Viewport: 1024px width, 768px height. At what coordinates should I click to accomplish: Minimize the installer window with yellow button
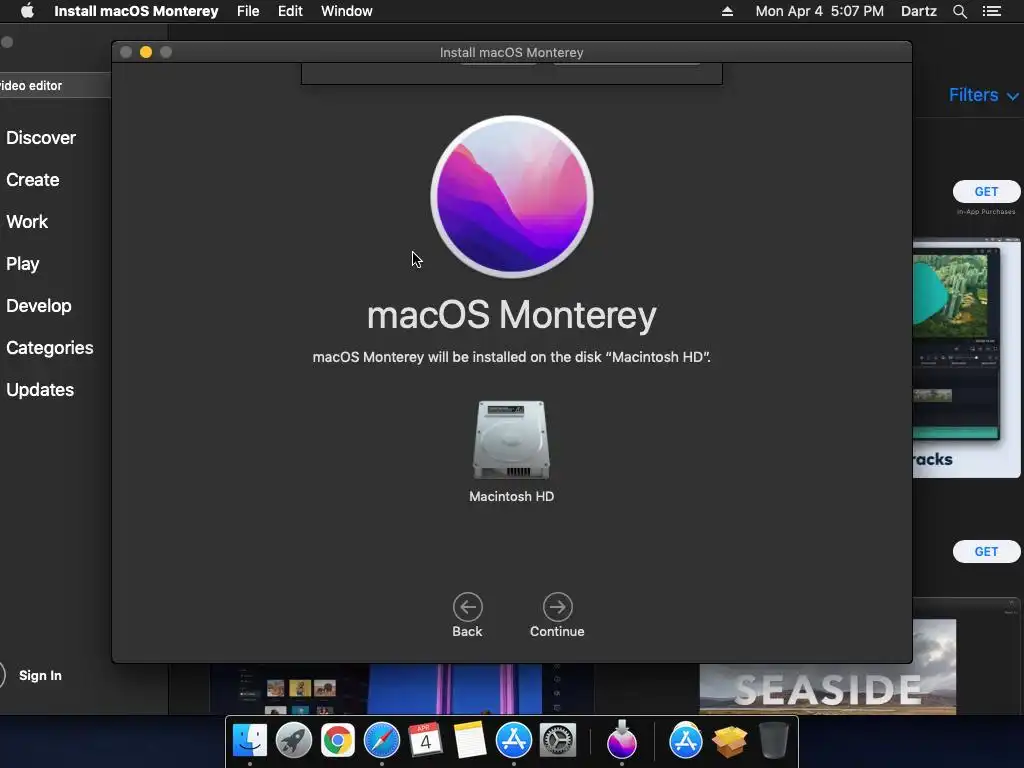tap(146, 52)
